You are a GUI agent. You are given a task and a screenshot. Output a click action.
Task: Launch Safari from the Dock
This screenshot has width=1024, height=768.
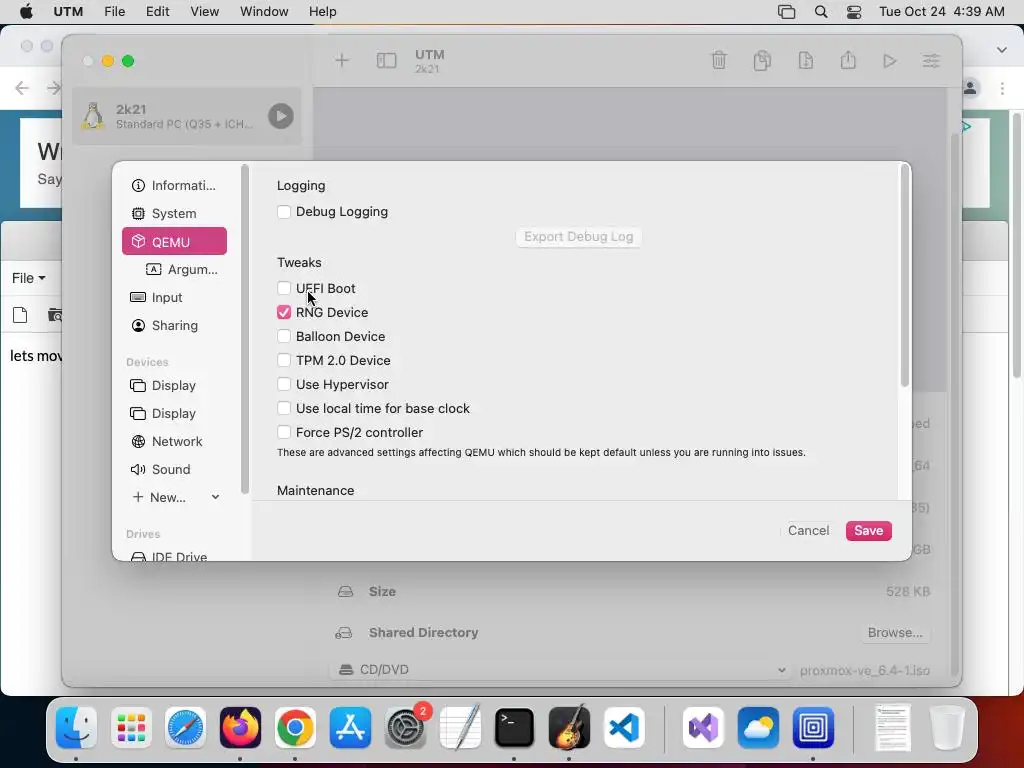(x=185, y=728)
